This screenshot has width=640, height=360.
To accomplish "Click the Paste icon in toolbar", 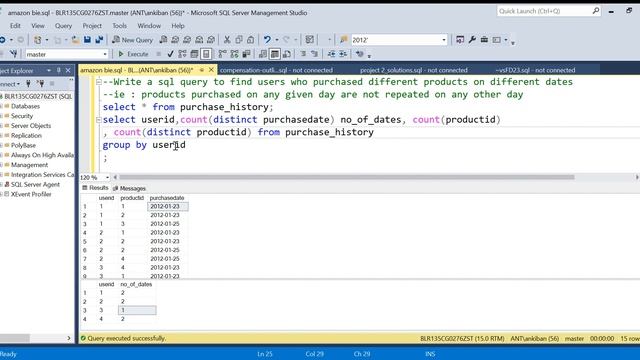I will tap(251, 40).
